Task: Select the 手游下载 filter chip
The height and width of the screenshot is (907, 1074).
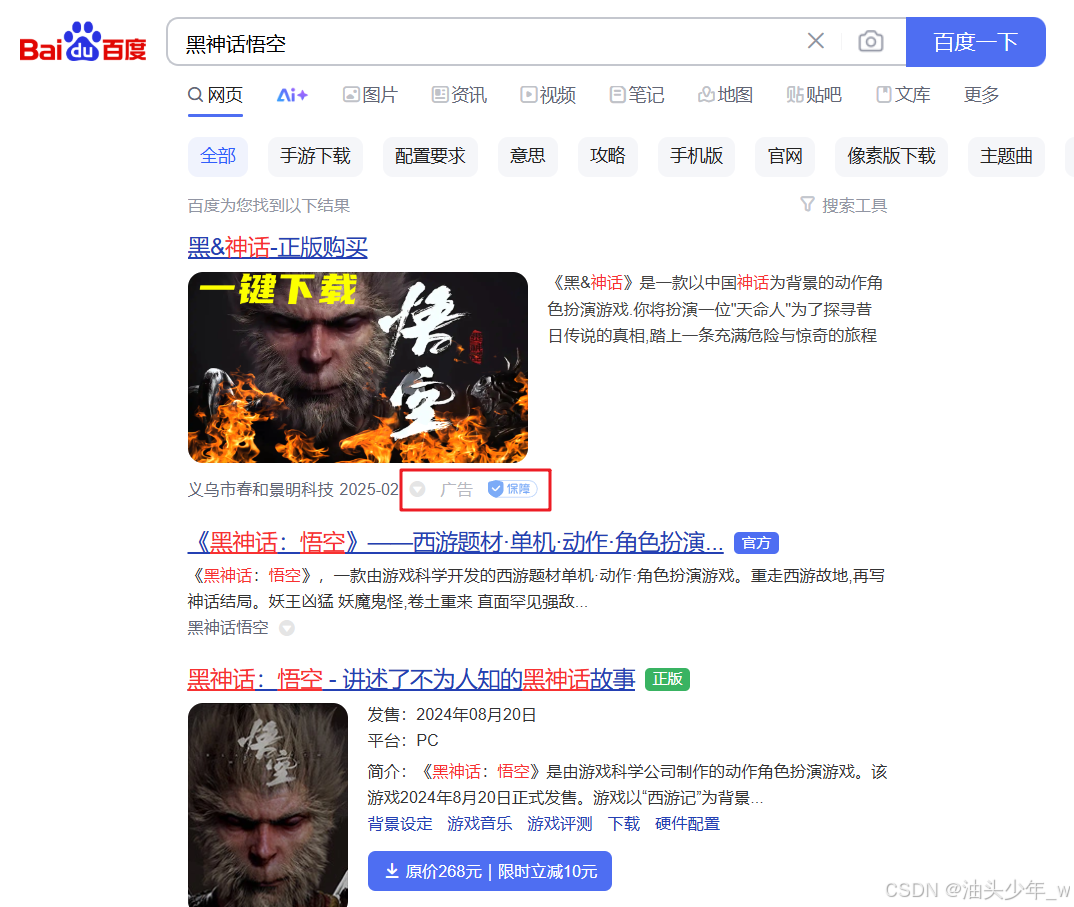Action: 315,156
